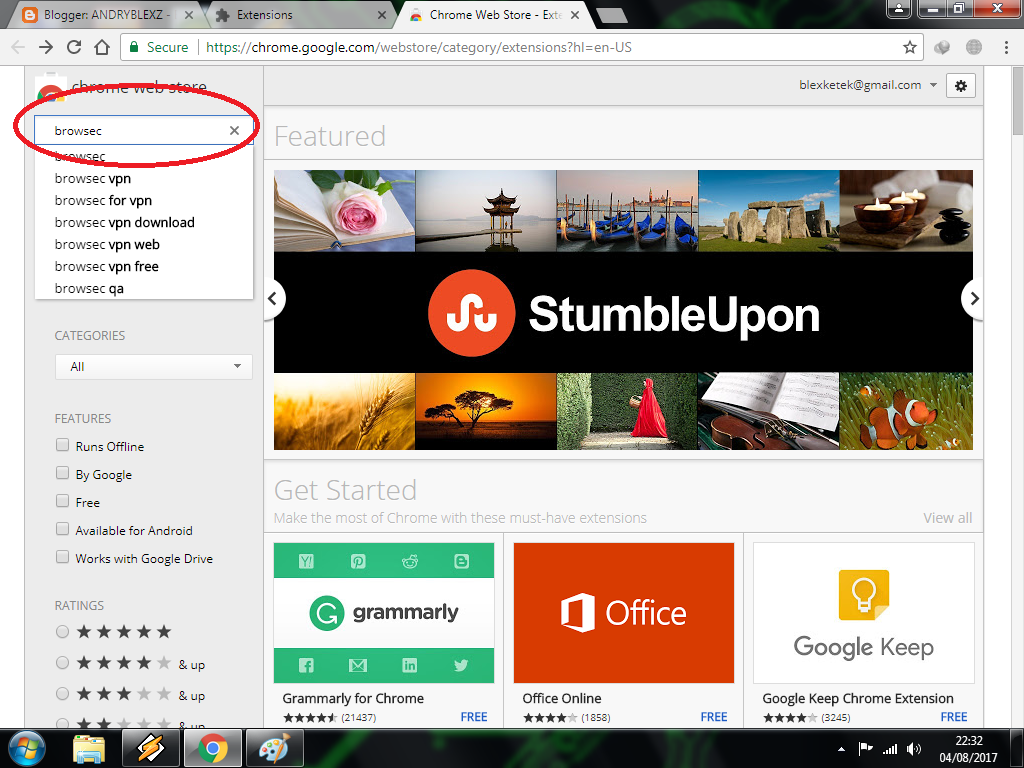
Task: Check the By Google filter
Action: point(62,473)
